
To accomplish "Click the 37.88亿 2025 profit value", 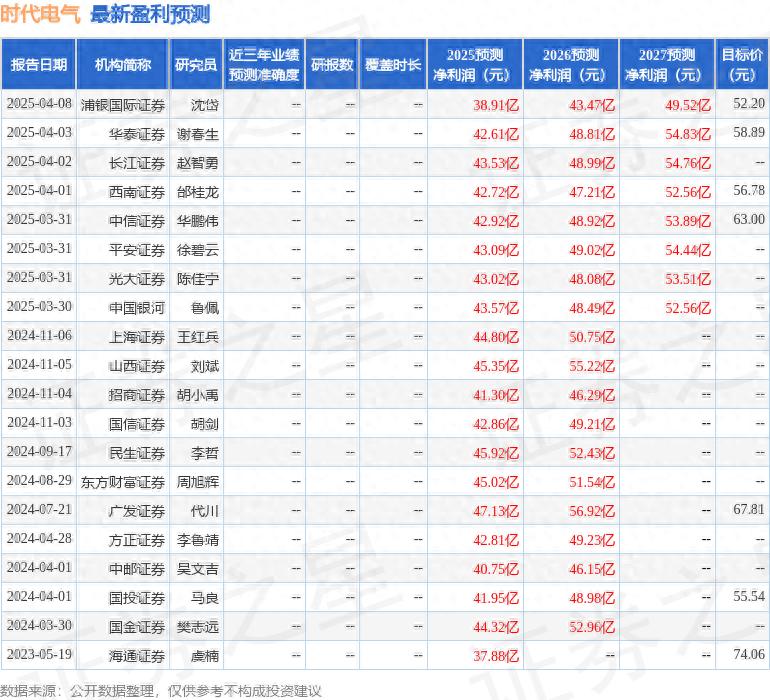I will [496, 655].
